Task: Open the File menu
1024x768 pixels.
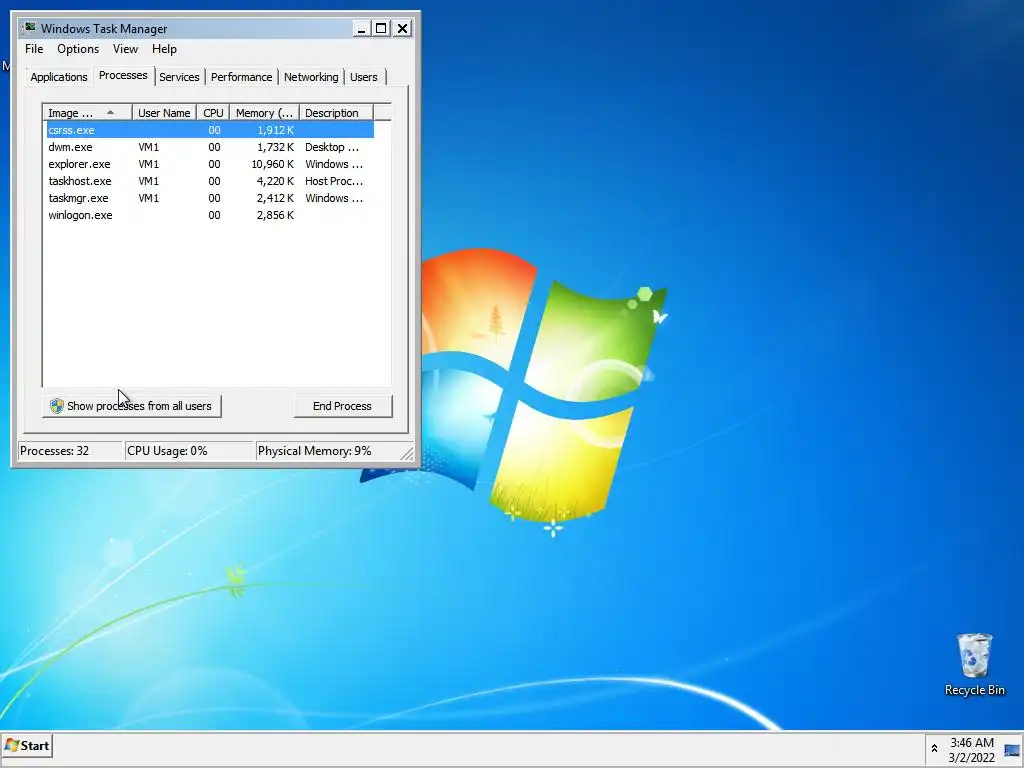Action: click(x=34, y=49)
